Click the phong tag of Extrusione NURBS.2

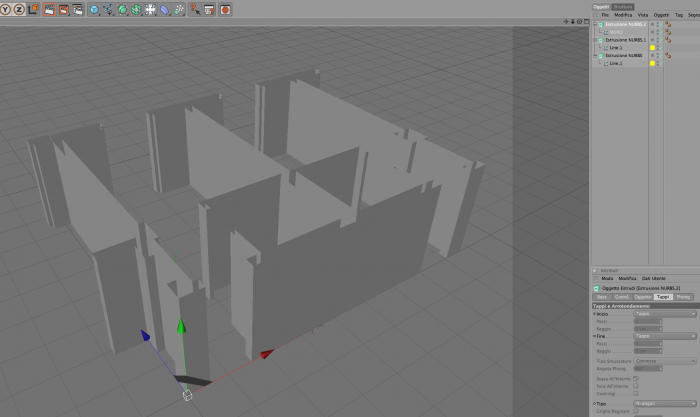668,24
